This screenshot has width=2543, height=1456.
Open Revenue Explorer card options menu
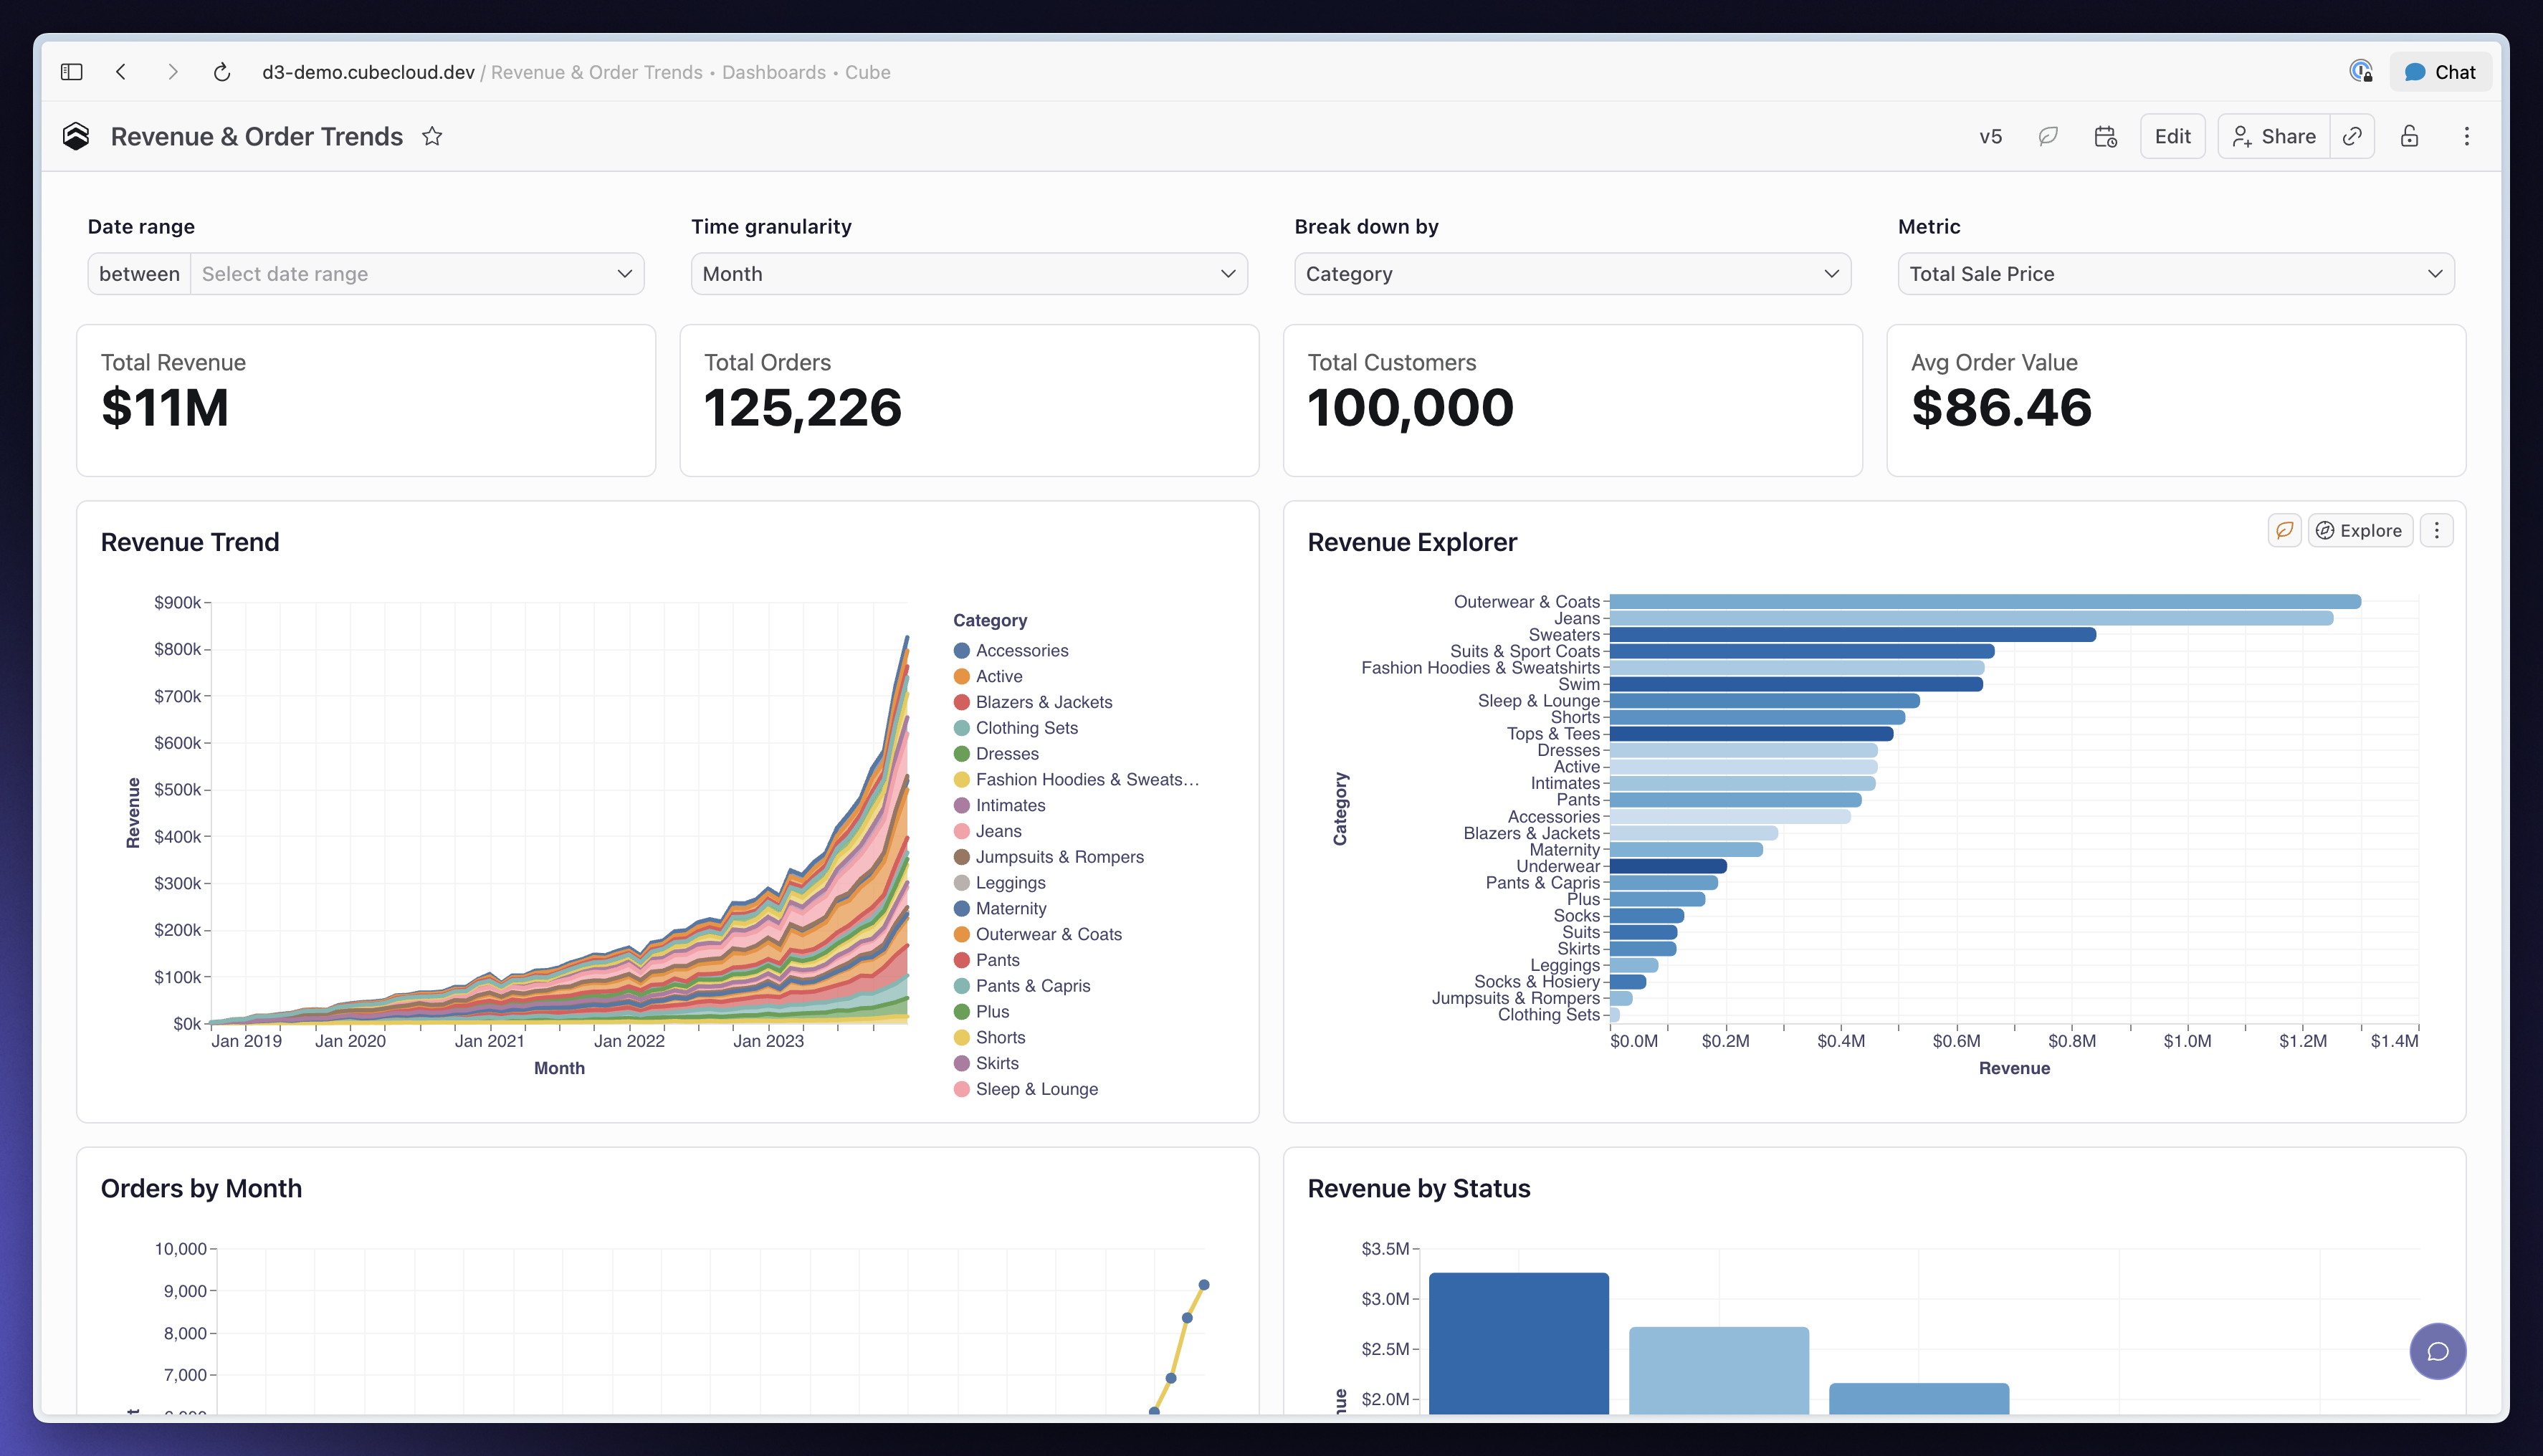point(2436,530)
